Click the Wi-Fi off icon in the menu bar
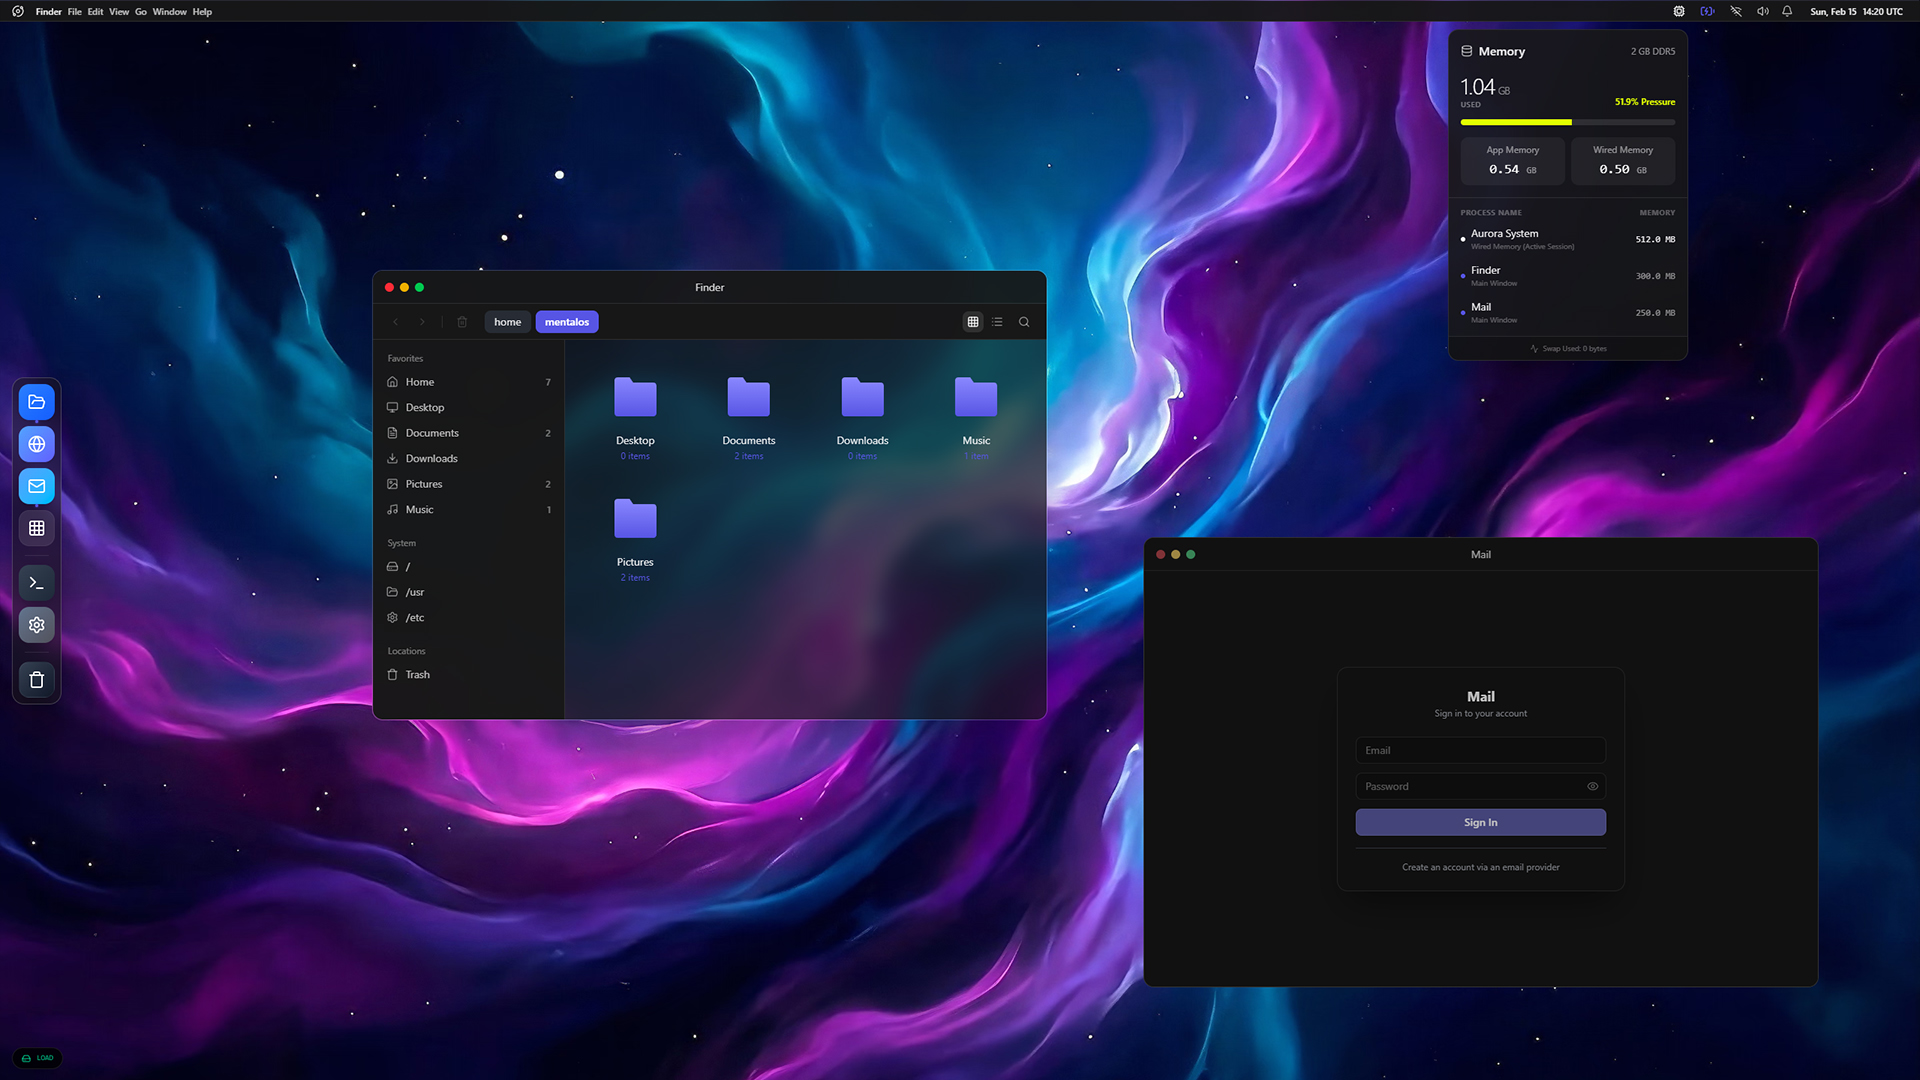The height and width of the screenshot is (1080, 1920). coord(1736,12)
